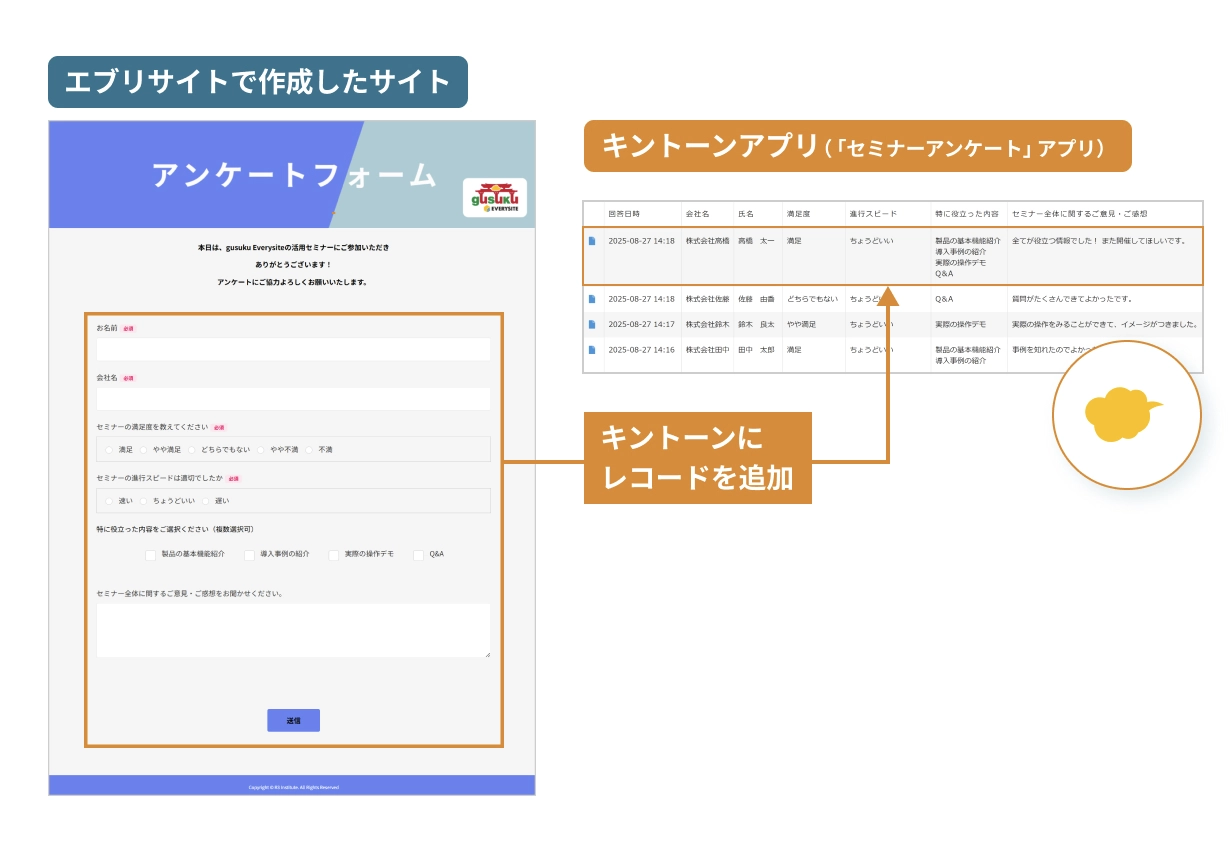Select the やや不満 radio button

(x=261, y=450)
